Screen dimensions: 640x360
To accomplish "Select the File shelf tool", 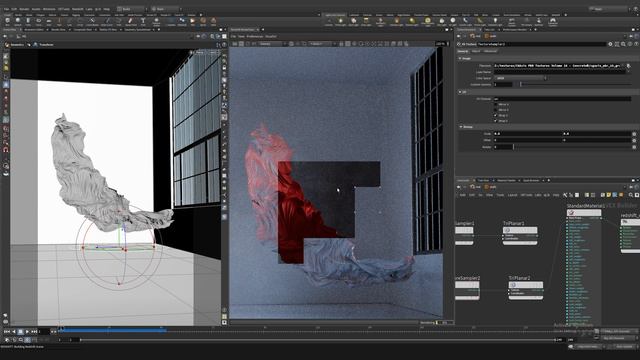I will coord(193,21).
